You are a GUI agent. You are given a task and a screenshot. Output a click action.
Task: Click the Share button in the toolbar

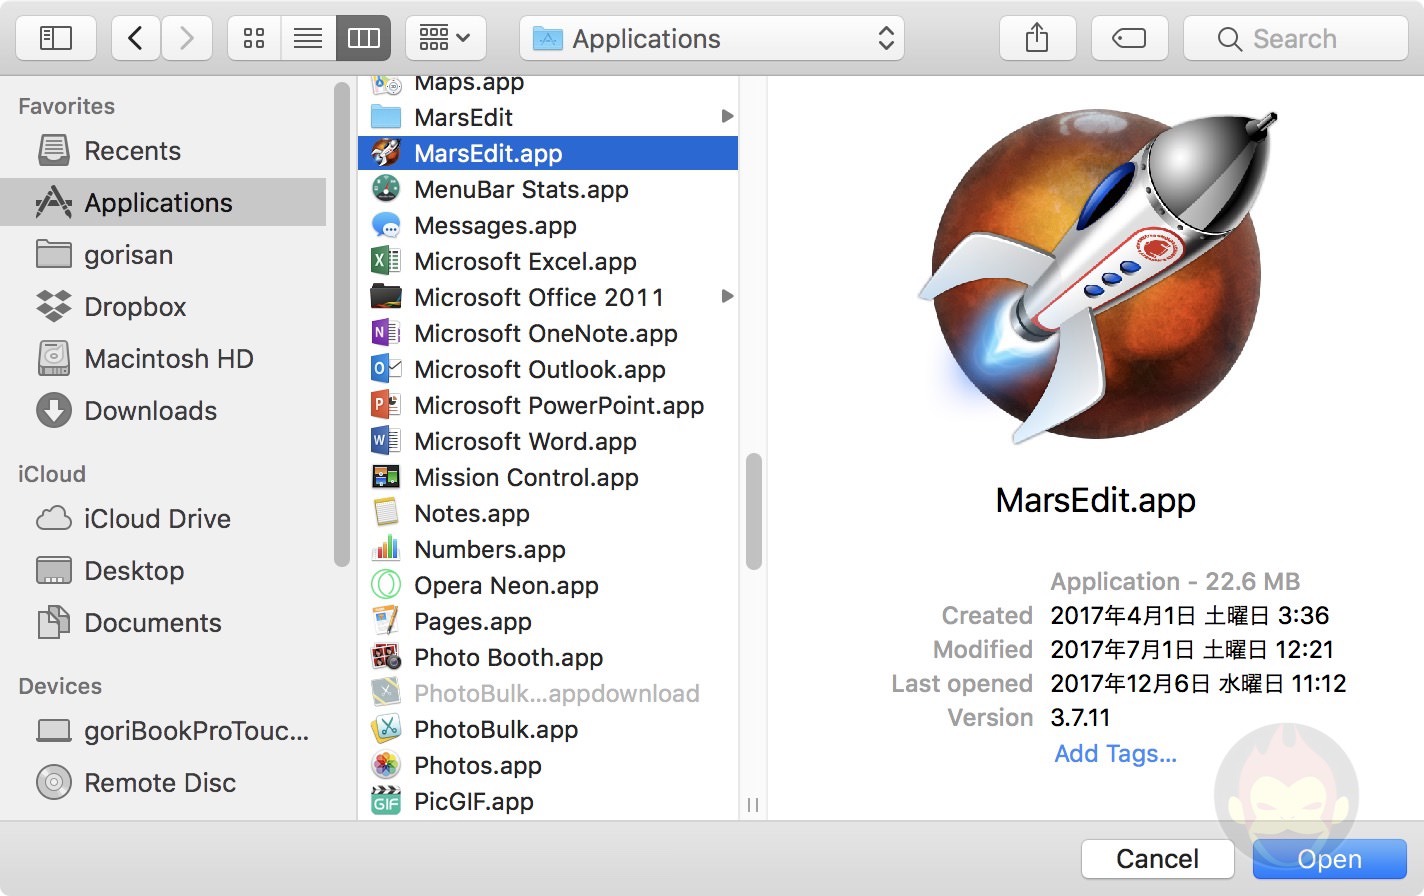pos(1037,37)
